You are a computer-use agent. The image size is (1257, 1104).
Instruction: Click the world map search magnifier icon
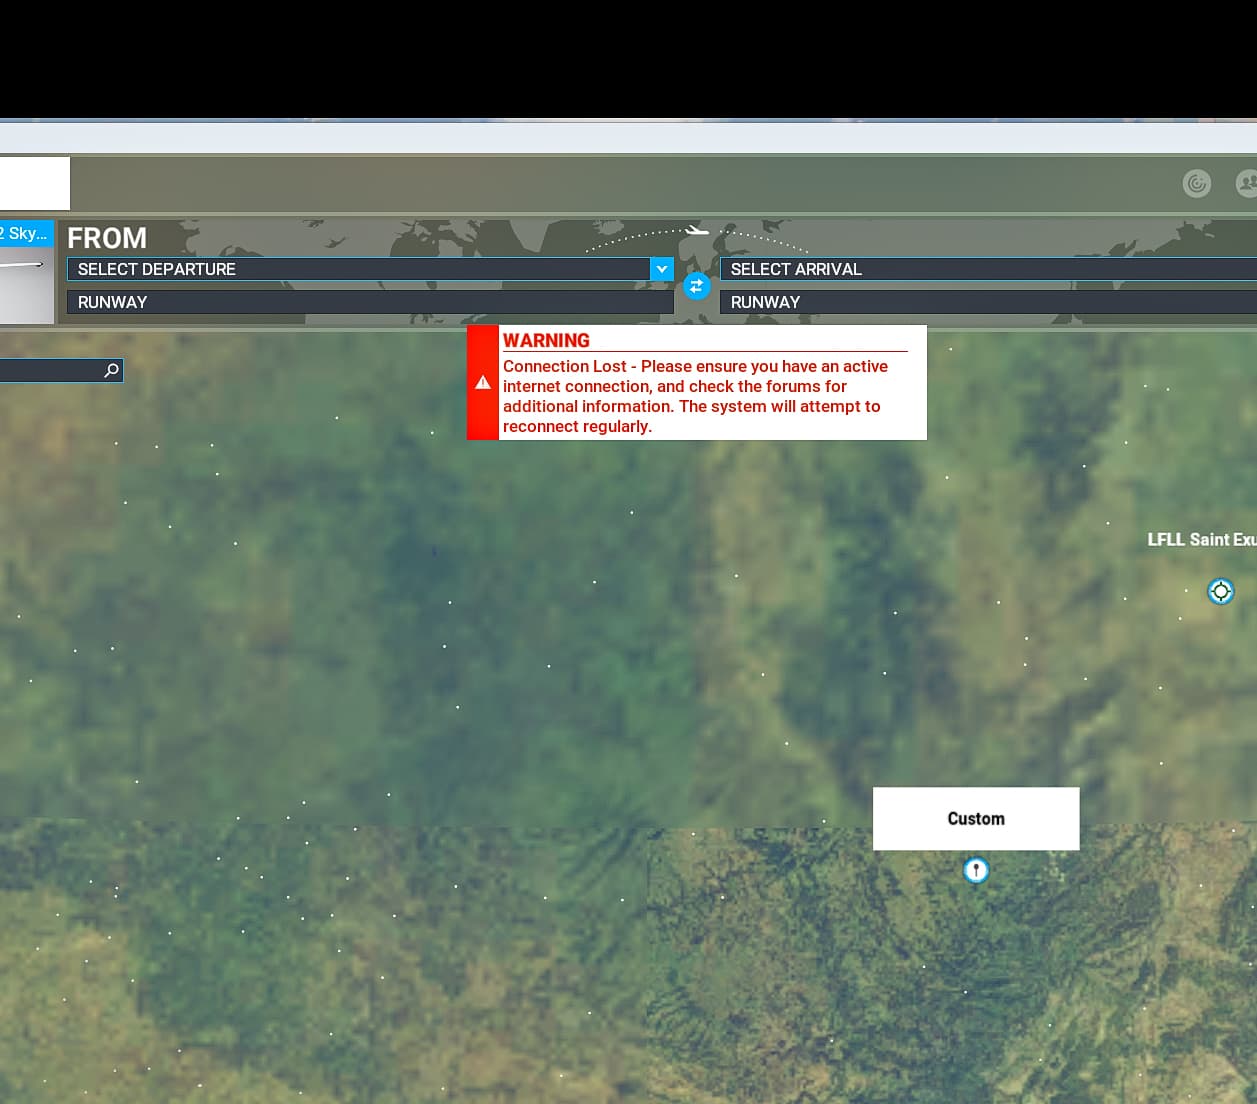(112, 370)
